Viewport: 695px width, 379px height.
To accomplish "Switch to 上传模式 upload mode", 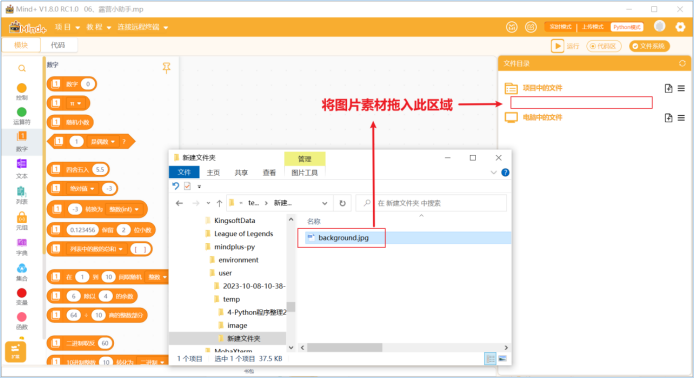I will click(x=592, y=27).
